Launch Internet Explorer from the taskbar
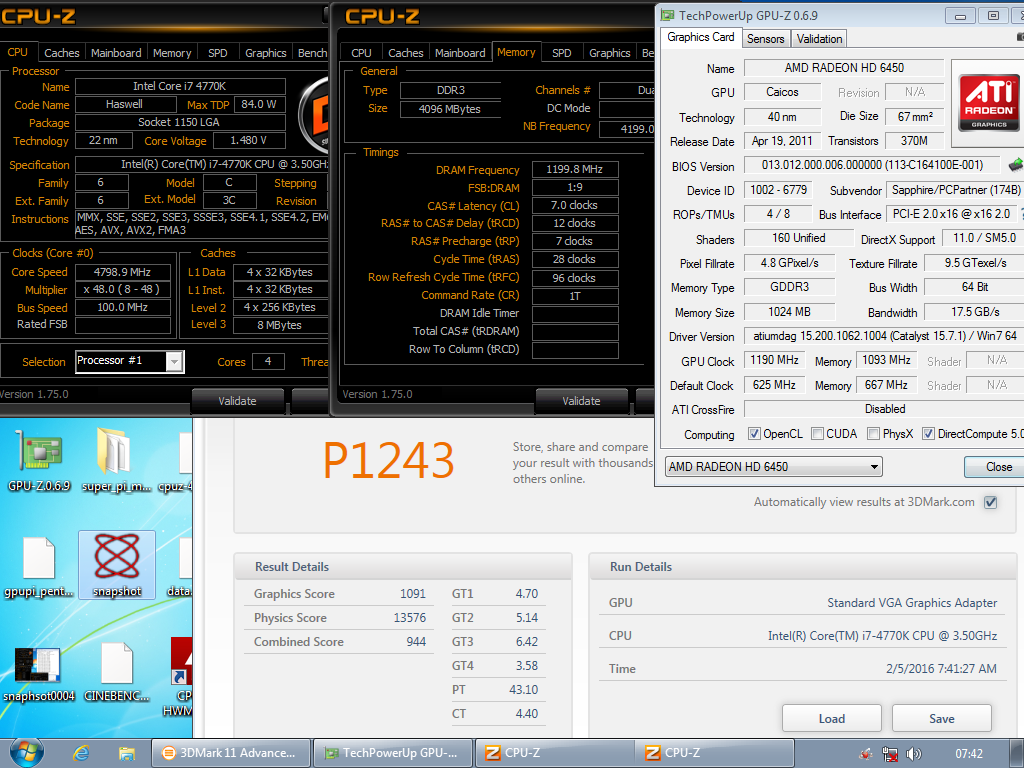The height and width of the screenshot is (768, 1024). coord(82,752)
